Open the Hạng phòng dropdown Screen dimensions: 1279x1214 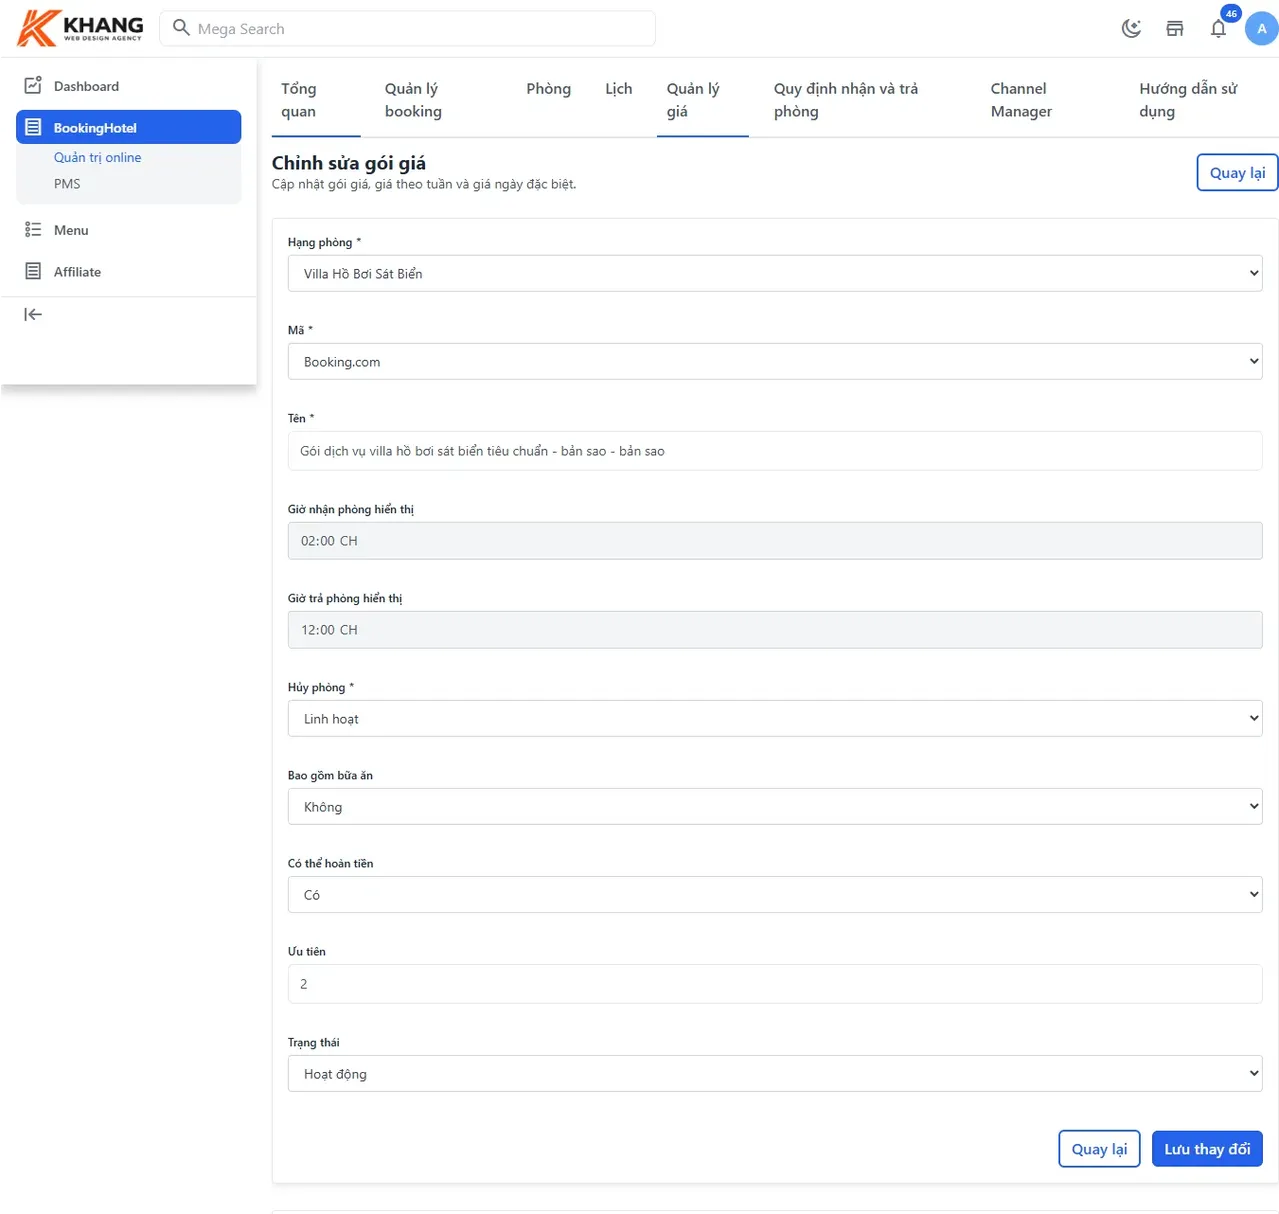775,273
